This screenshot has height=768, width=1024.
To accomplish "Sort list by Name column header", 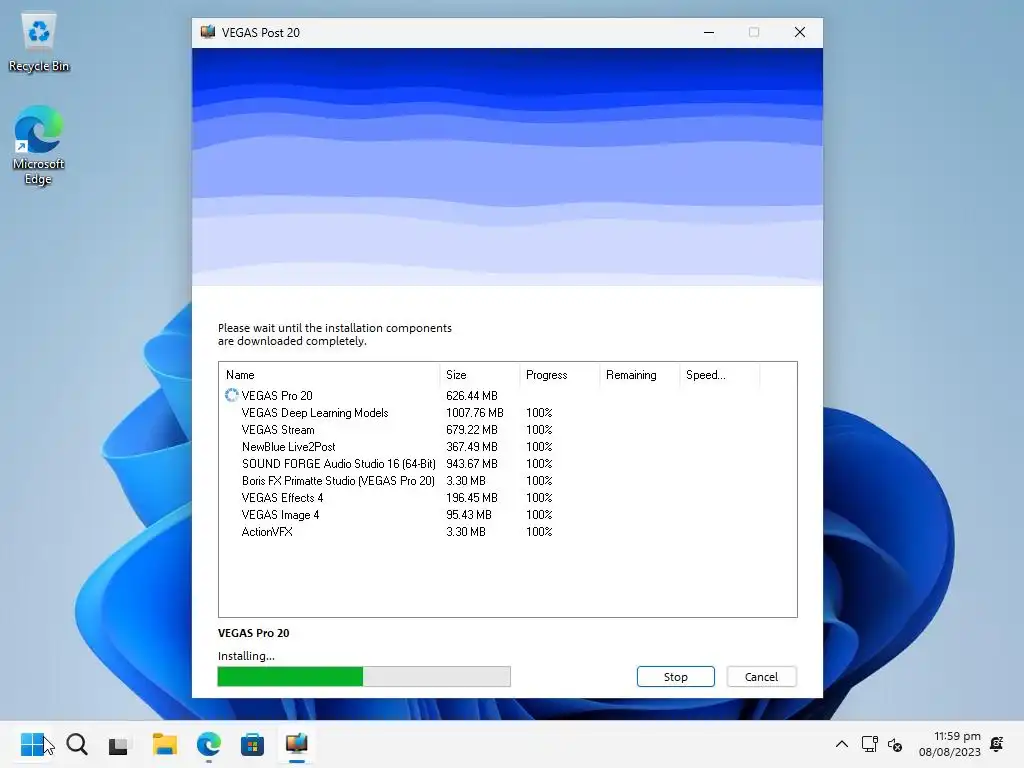I will pyautogui.click(x=330, y=375).
